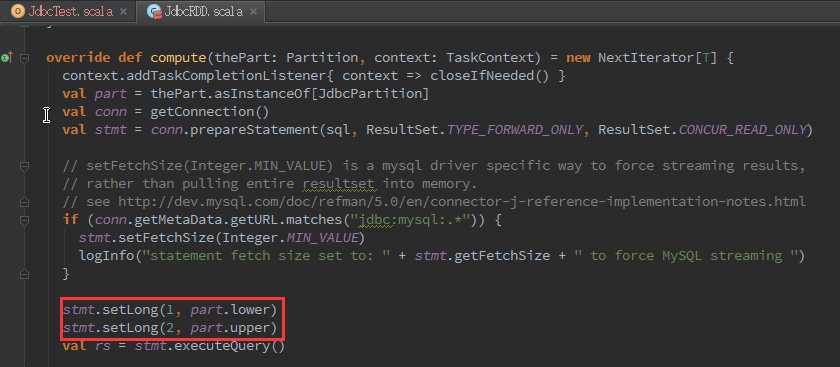Click the getConnection() call
This screenshot has width=840, height=367.
209,111
